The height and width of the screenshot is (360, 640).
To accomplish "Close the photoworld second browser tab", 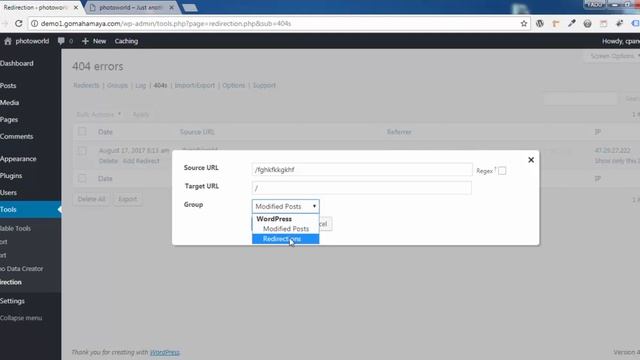I will point(171,7).
